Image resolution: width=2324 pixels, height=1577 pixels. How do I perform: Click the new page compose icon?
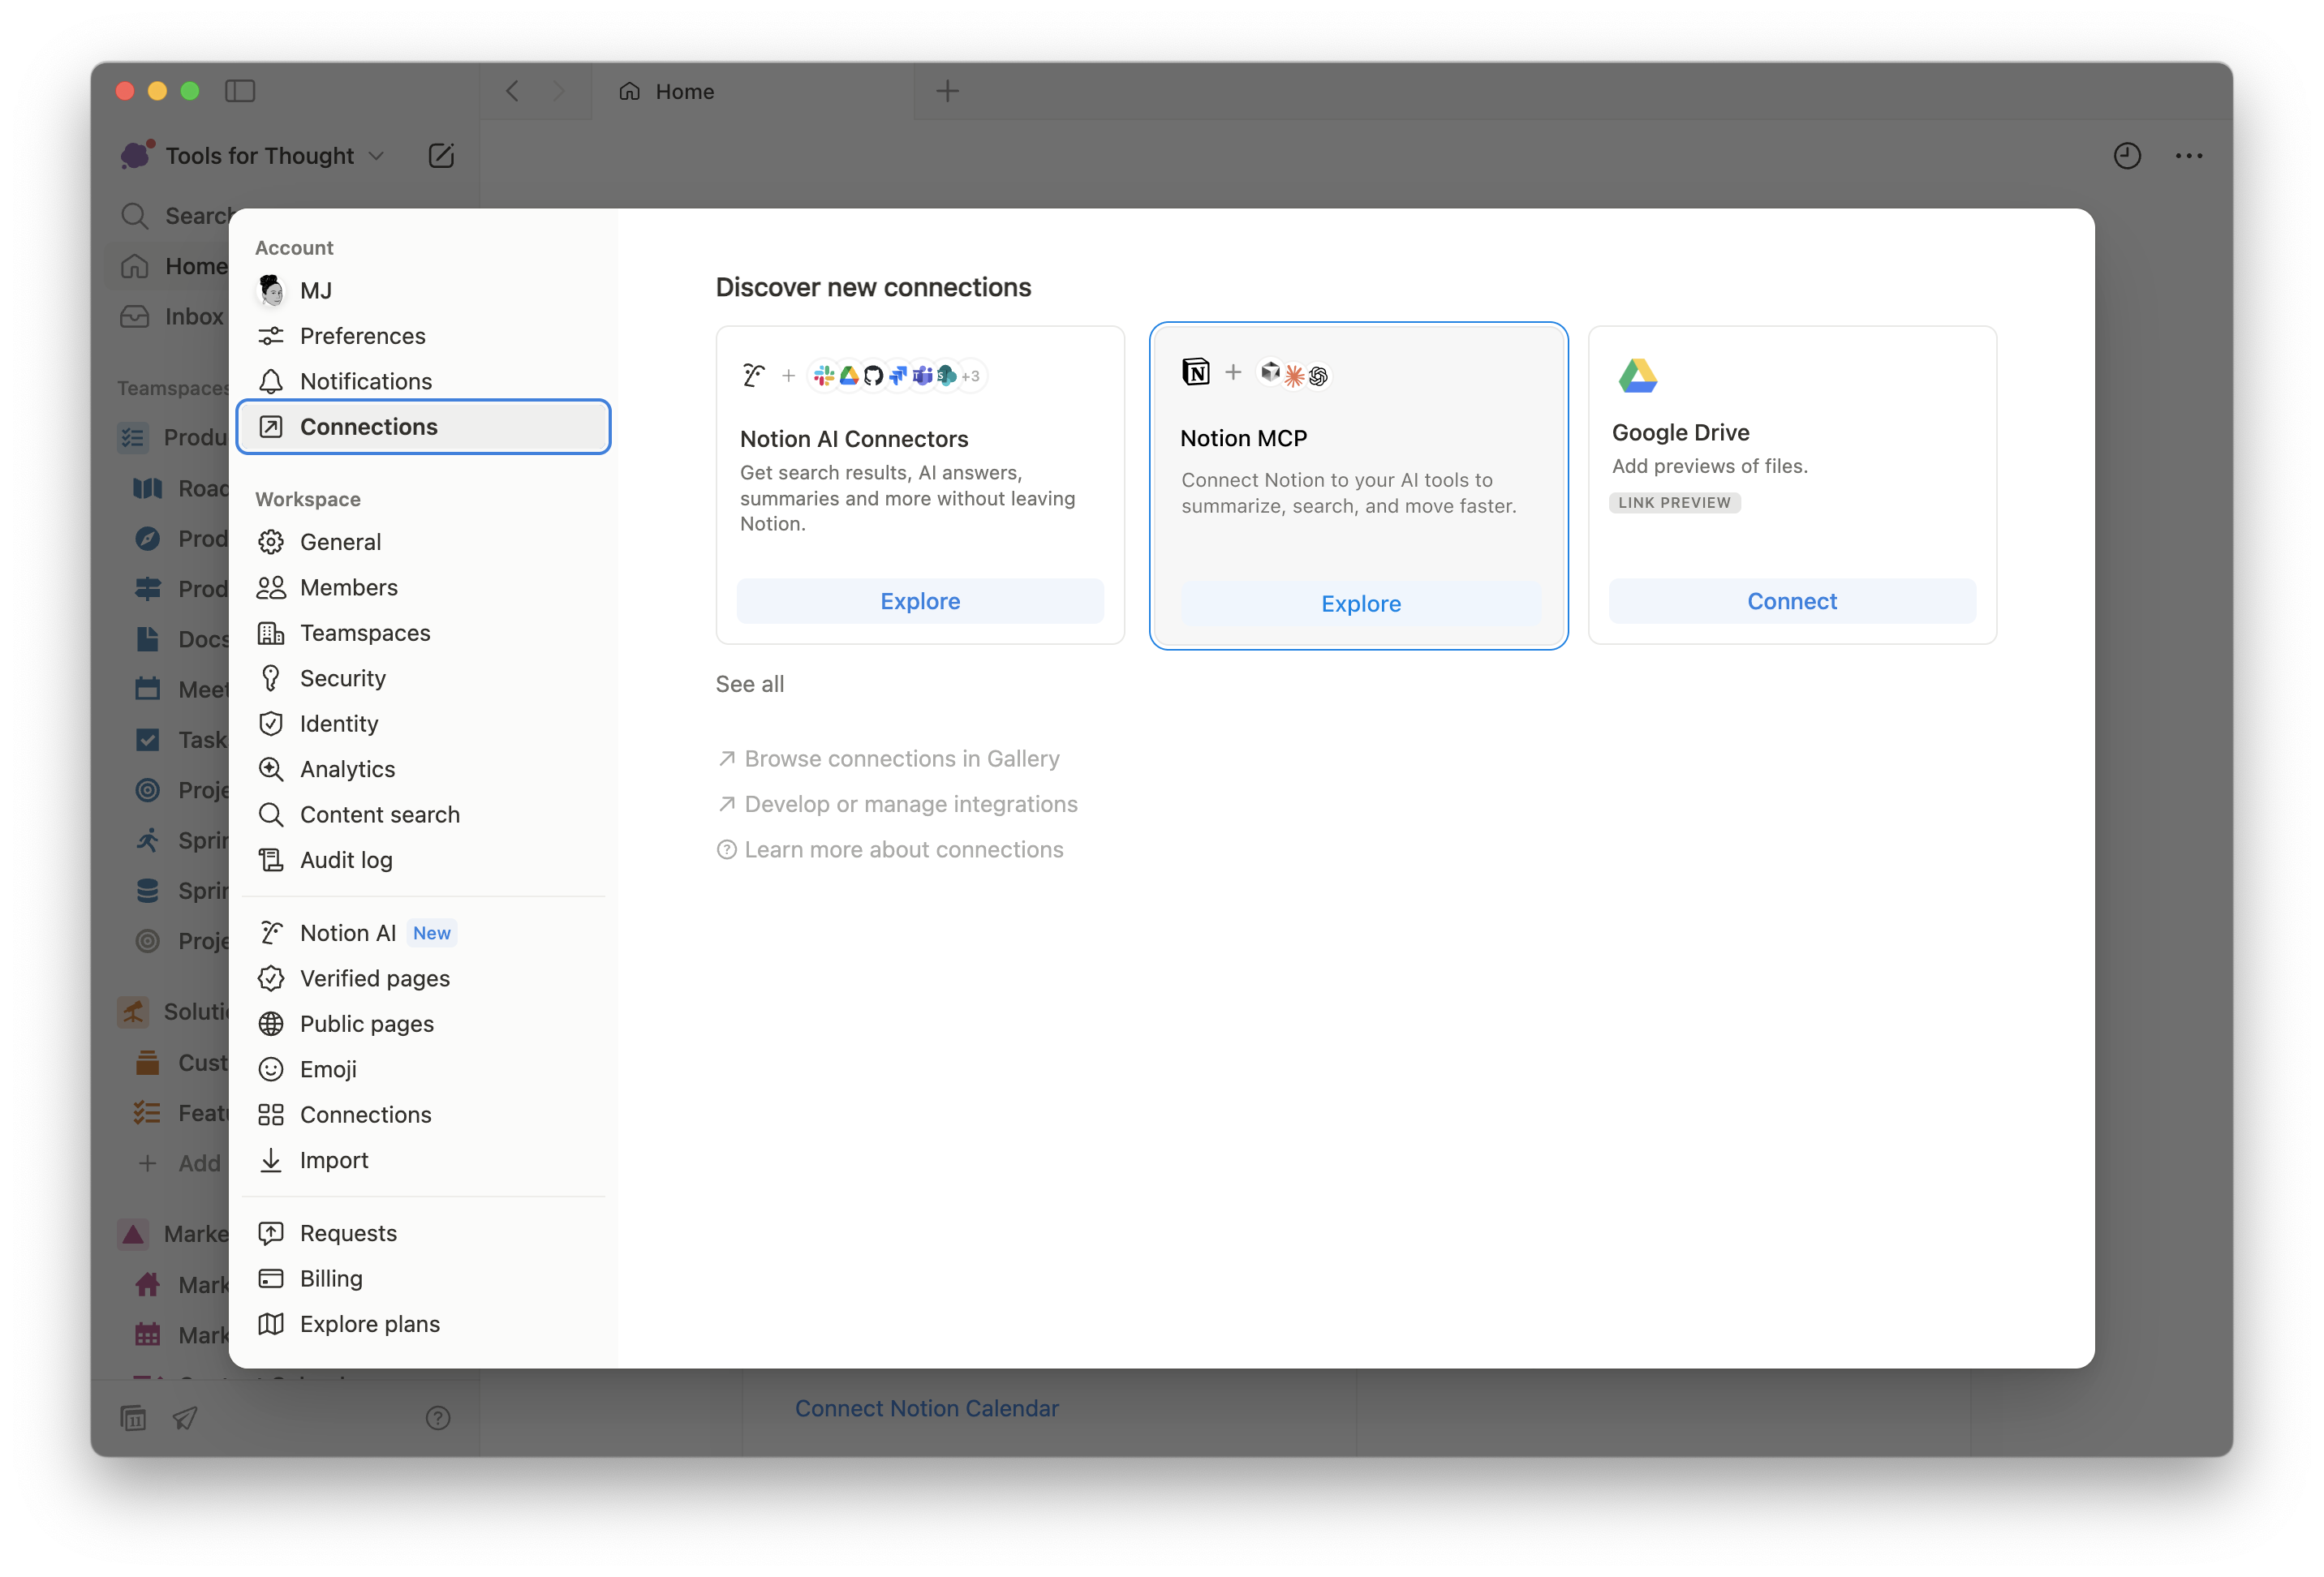[x=441, y=155]
